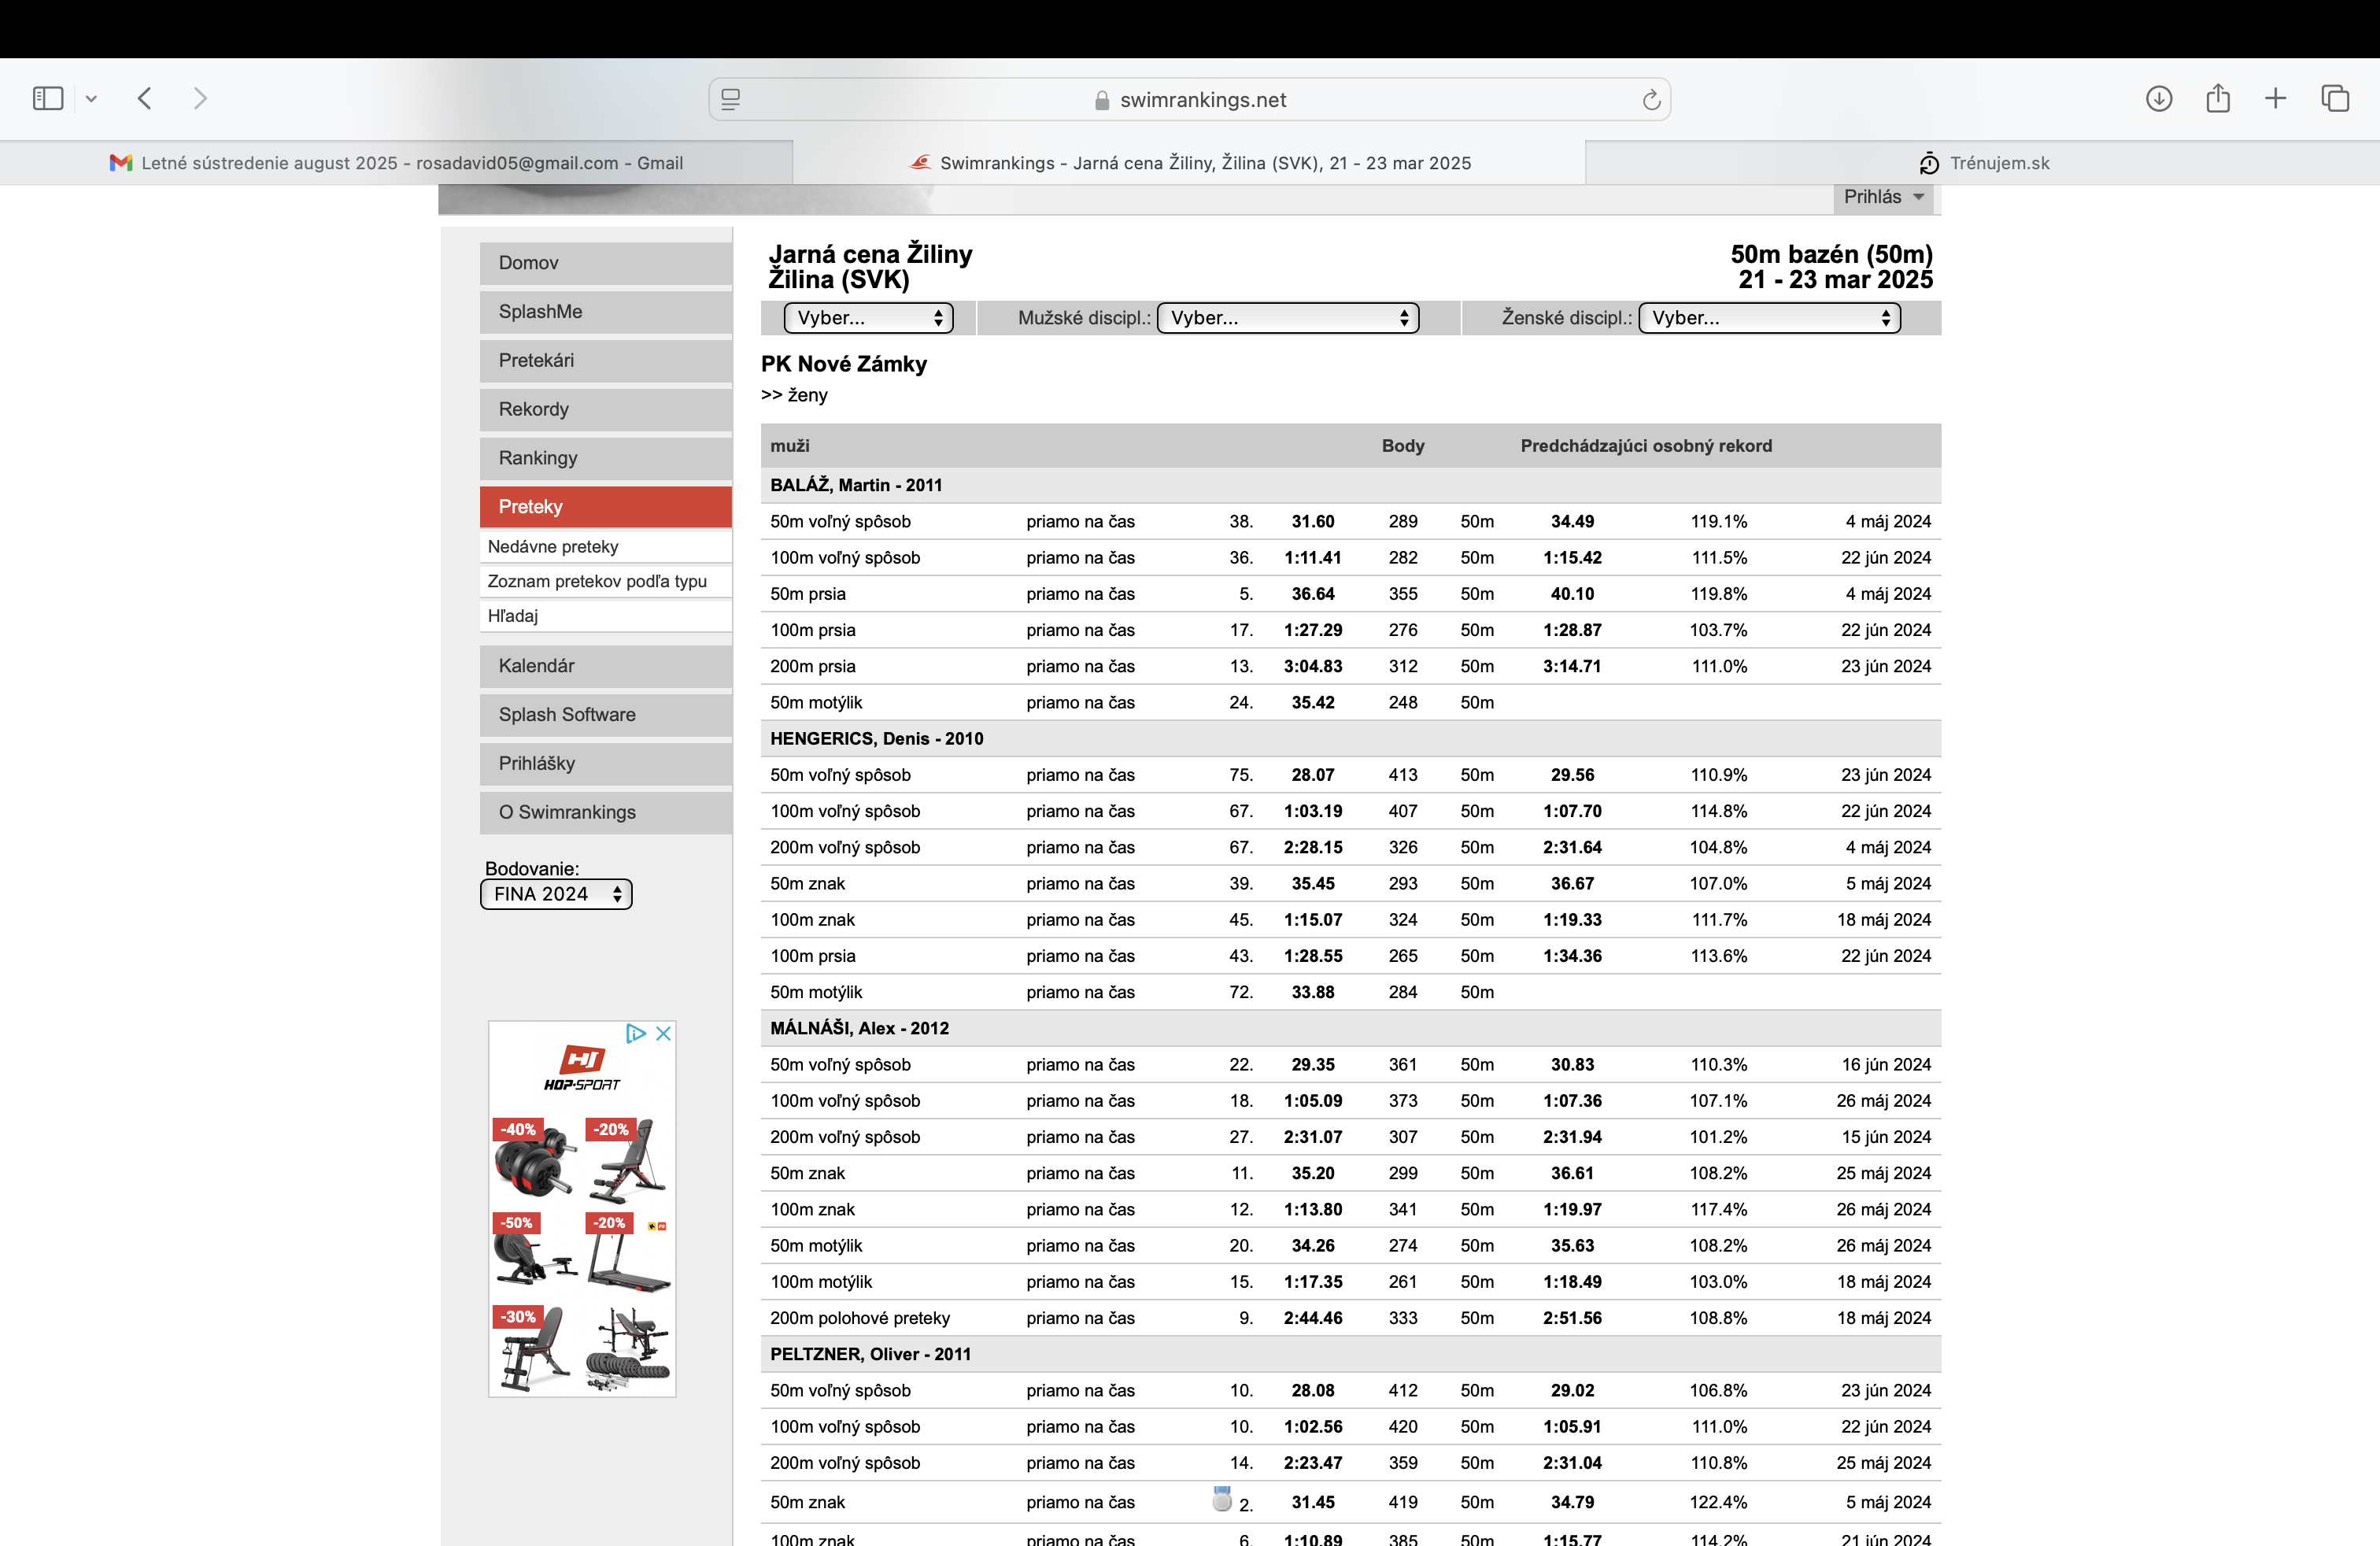
Task: Switch to the Gmail tab
Action: click(x=396, y=163)
